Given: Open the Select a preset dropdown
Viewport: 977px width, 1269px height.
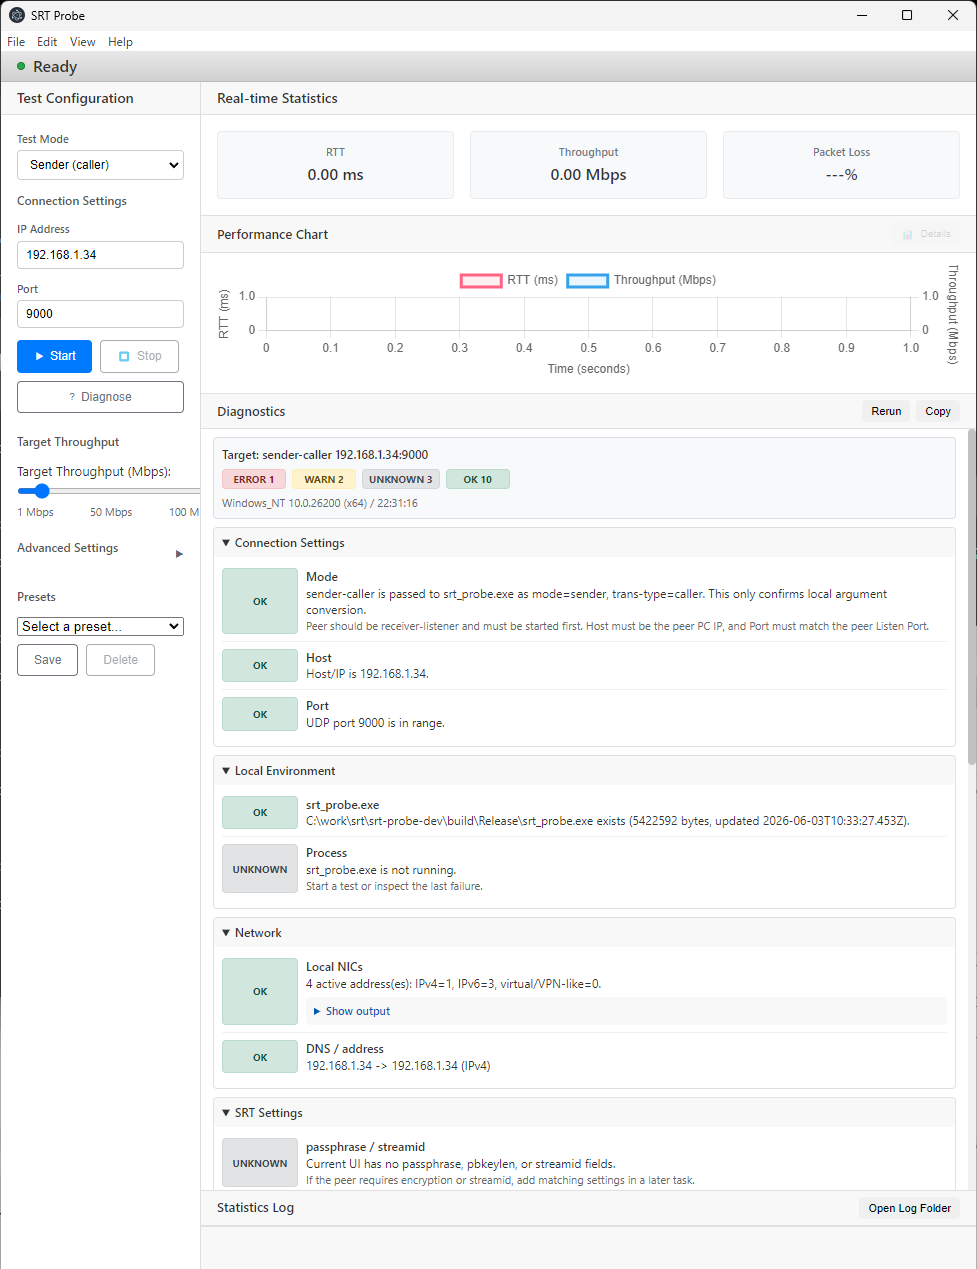Looking at the screenshot, I should point(100,626).
